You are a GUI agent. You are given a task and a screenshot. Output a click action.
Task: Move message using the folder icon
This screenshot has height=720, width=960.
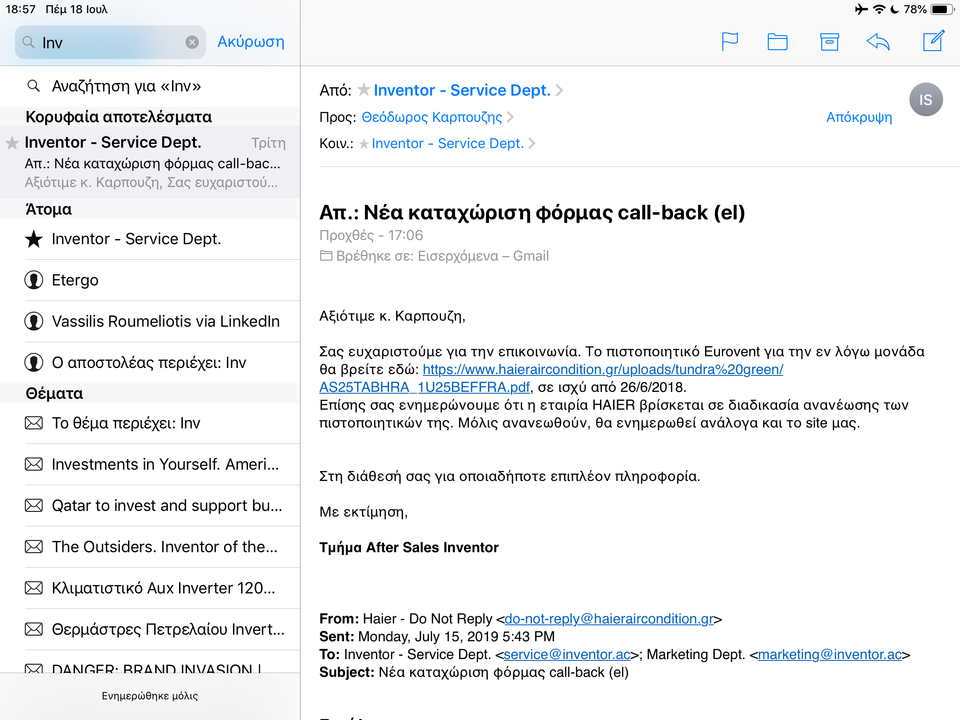(778, 42)
